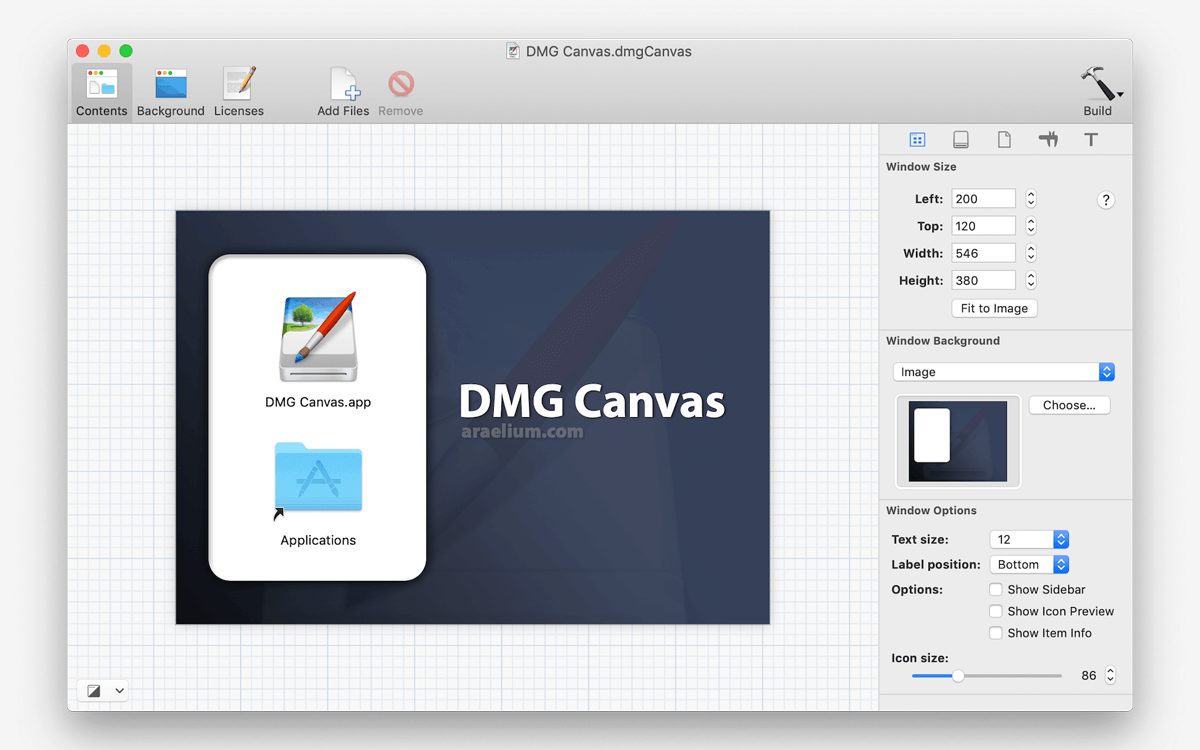Click the Top field stepper arrows
This screenshot has height=750, width=1200.
(1031, 226)
